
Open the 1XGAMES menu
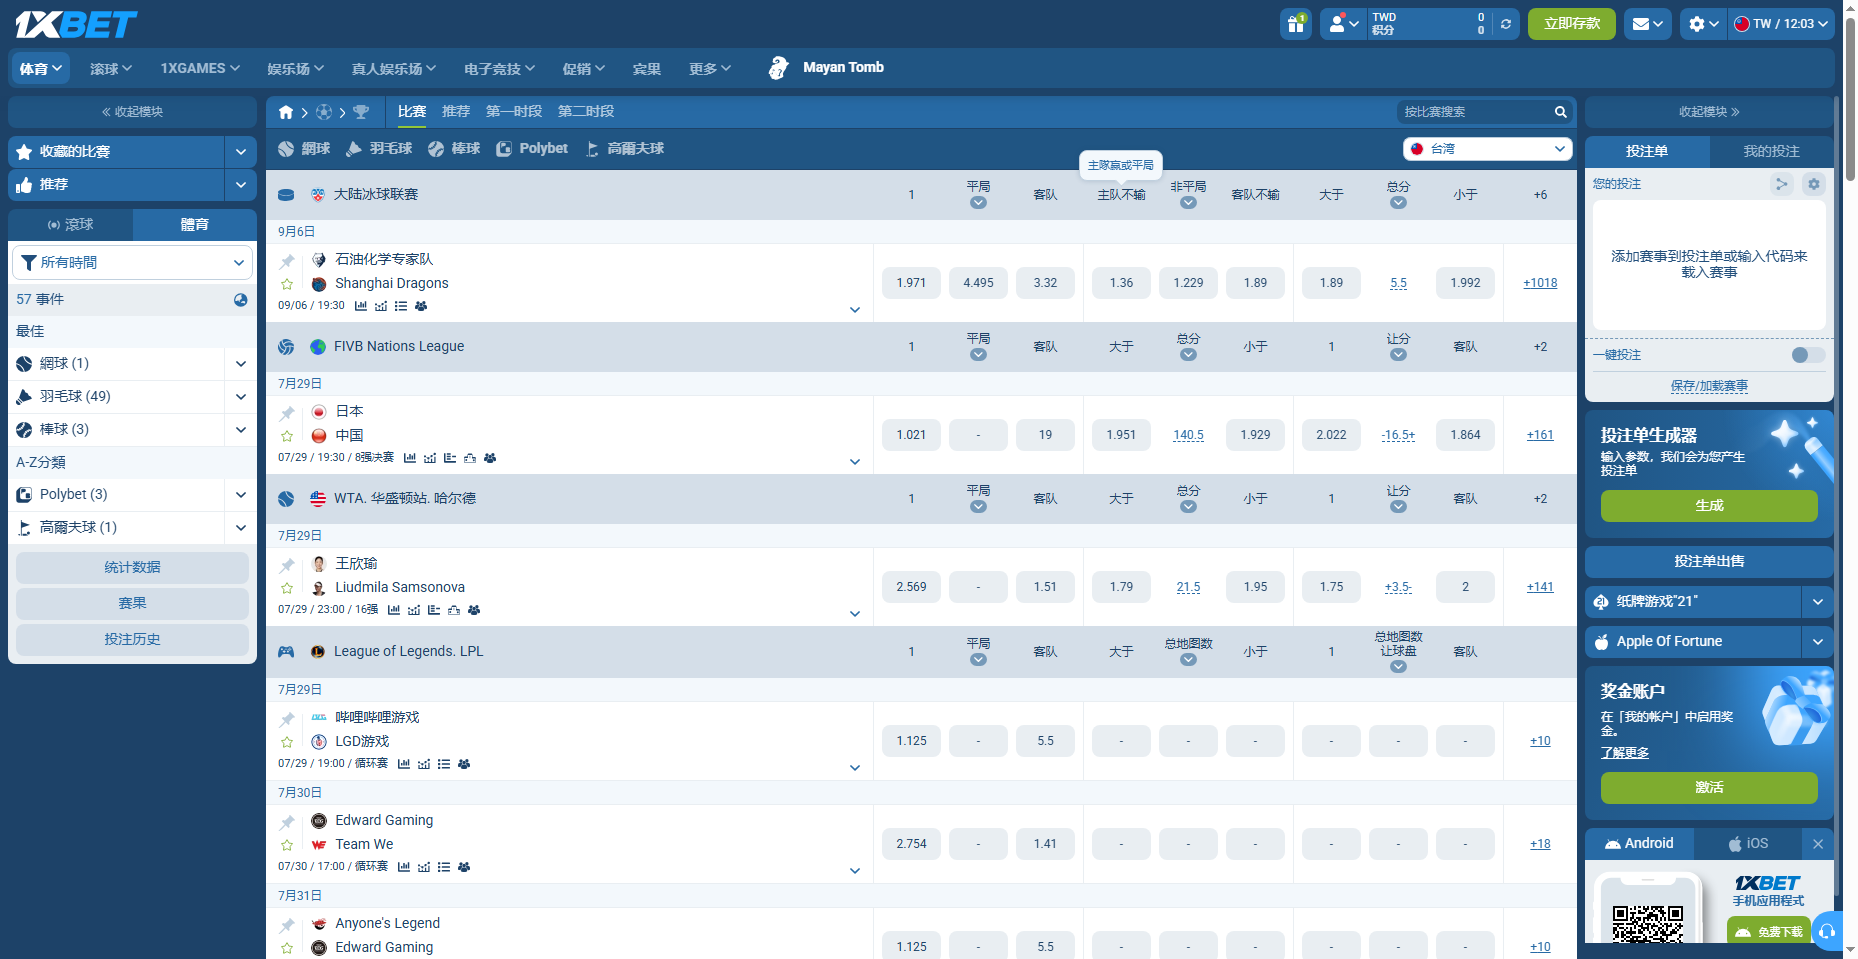(200, 69)
